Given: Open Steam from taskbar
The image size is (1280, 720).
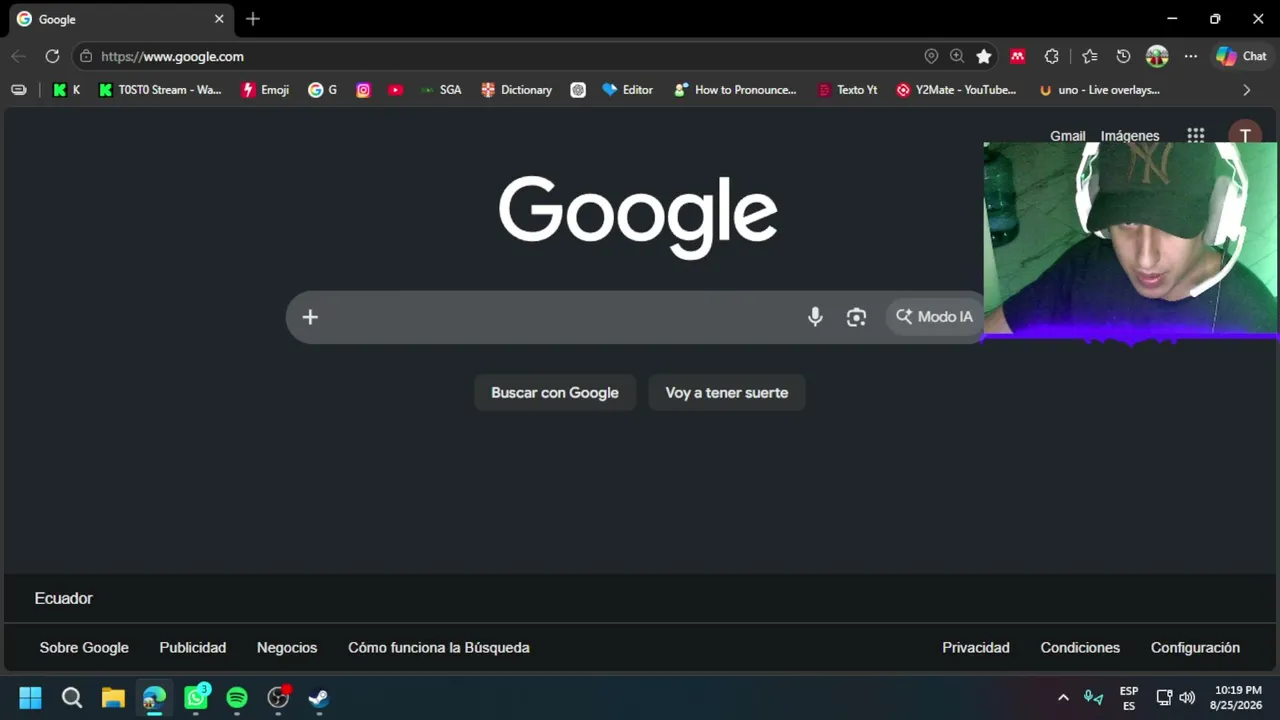Looking at the screenshot, I should tap(319, 698).
